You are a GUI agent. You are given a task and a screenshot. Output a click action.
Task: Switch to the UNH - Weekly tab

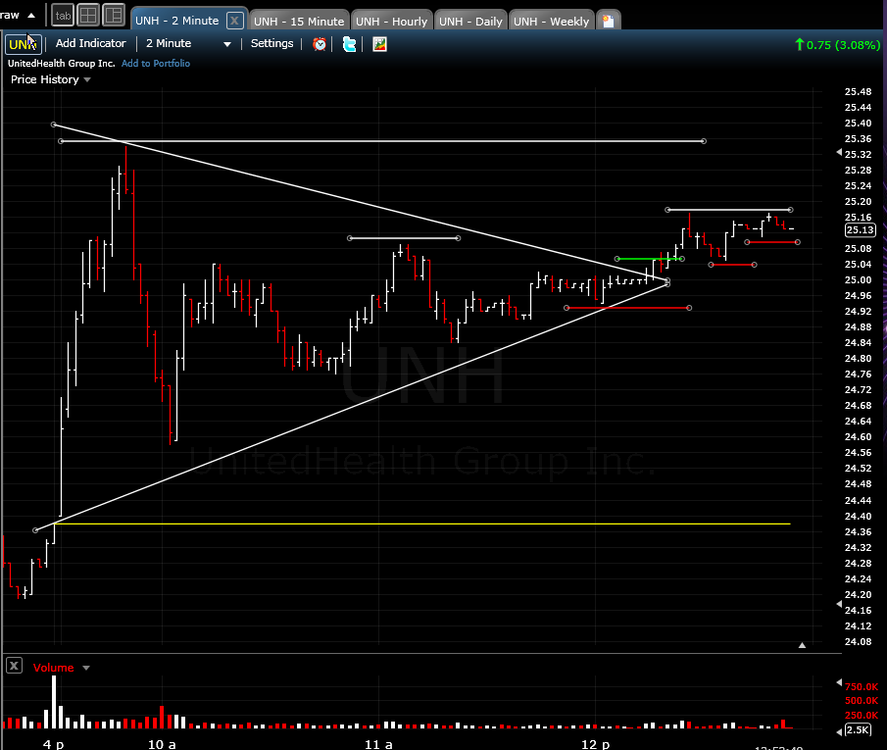(551, 21)
